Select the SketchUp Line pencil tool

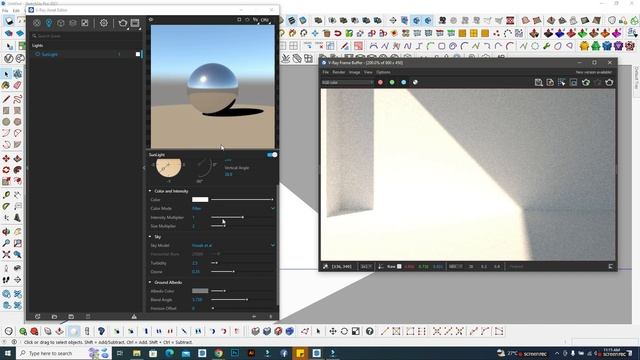6,99
